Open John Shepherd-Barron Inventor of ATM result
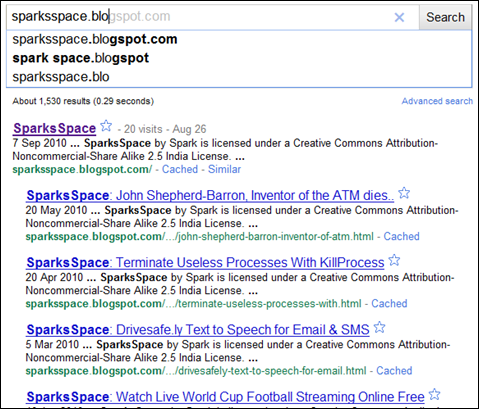 coord(210,196)
